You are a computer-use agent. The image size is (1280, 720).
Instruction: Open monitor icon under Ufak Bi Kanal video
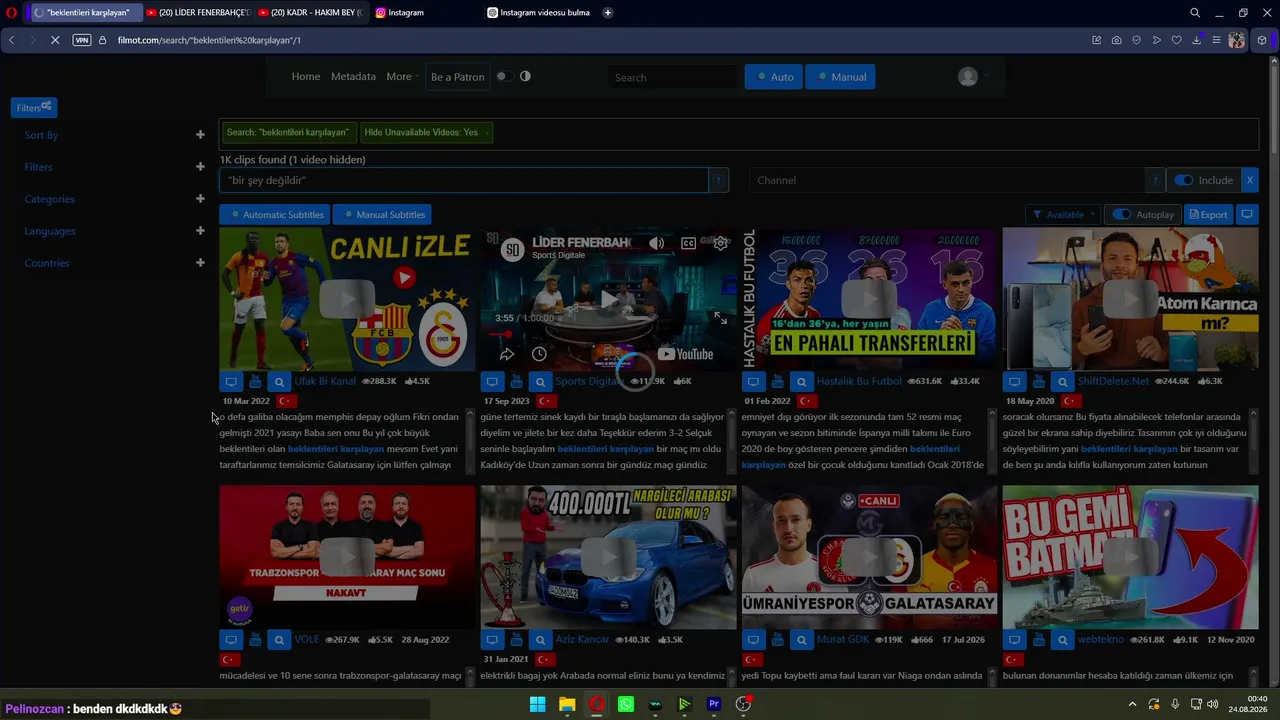(x=231, y=381)
